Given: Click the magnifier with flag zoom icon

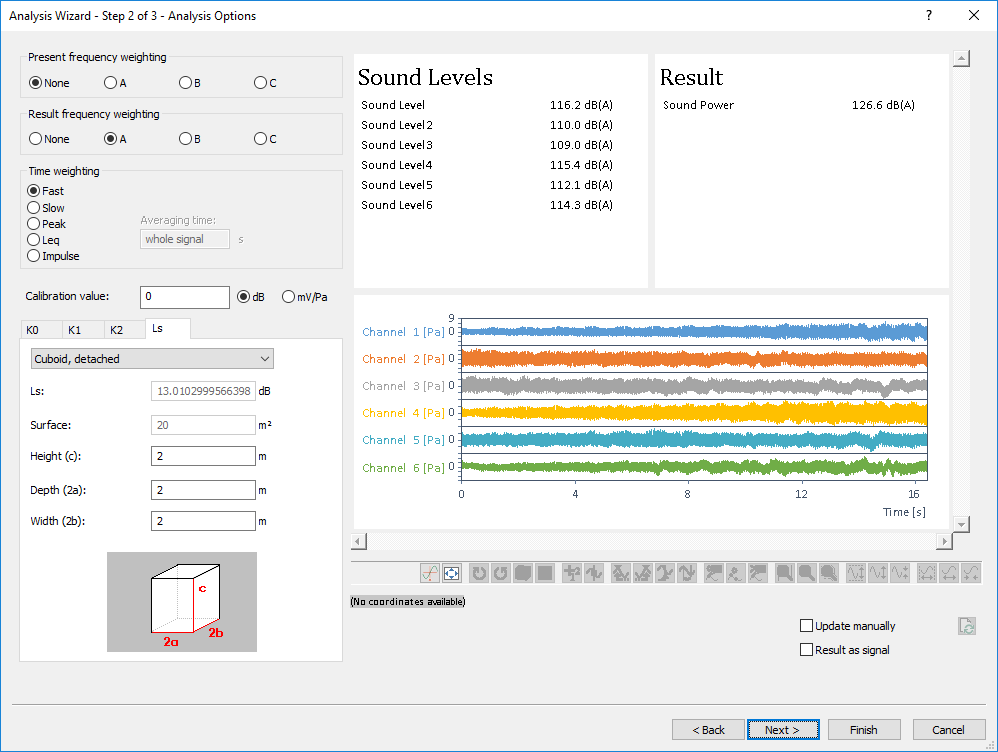Looking at the screenshot, I should click(784, 573).
